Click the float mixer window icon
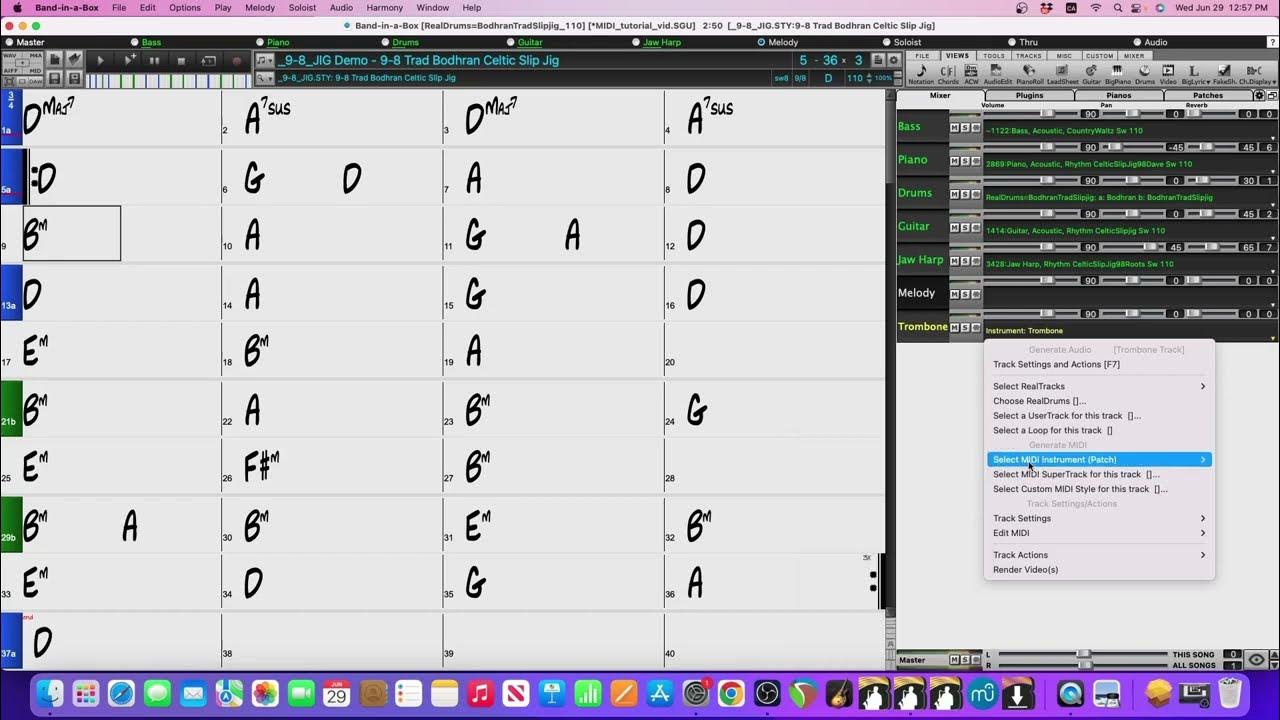Viewport: 1280px width, 720px height. pyautogui.click(x=1272, y=95)
